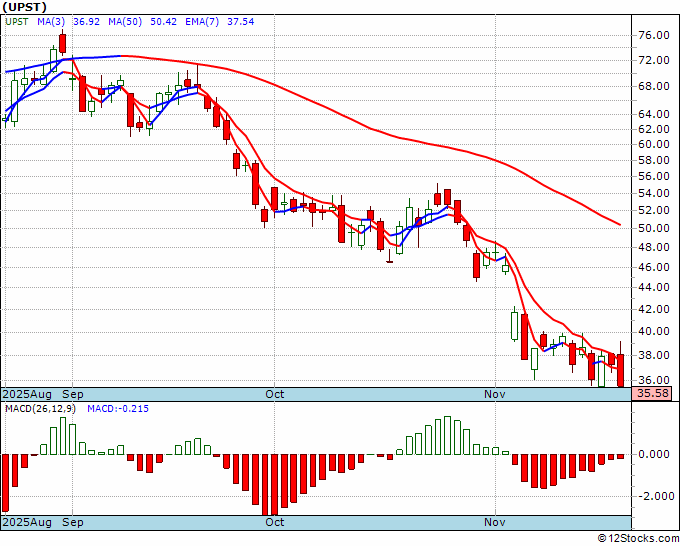Click the EMA(7) value 37.54

coord(241,22)
